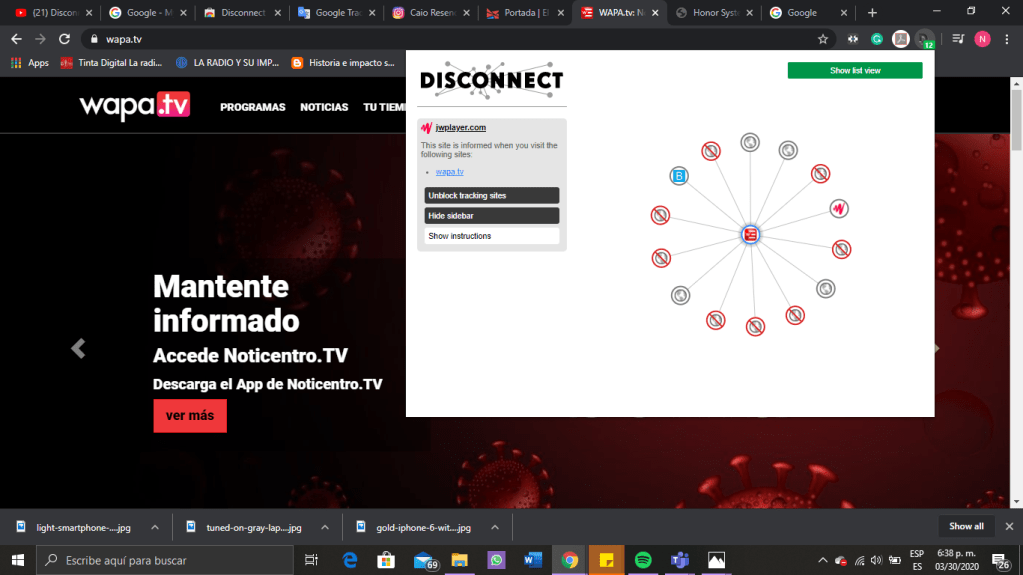The width and height of the screenshot is (1023, 575).
Task: Open the wapa.tv link in sidebar
Action: [449, 172]
